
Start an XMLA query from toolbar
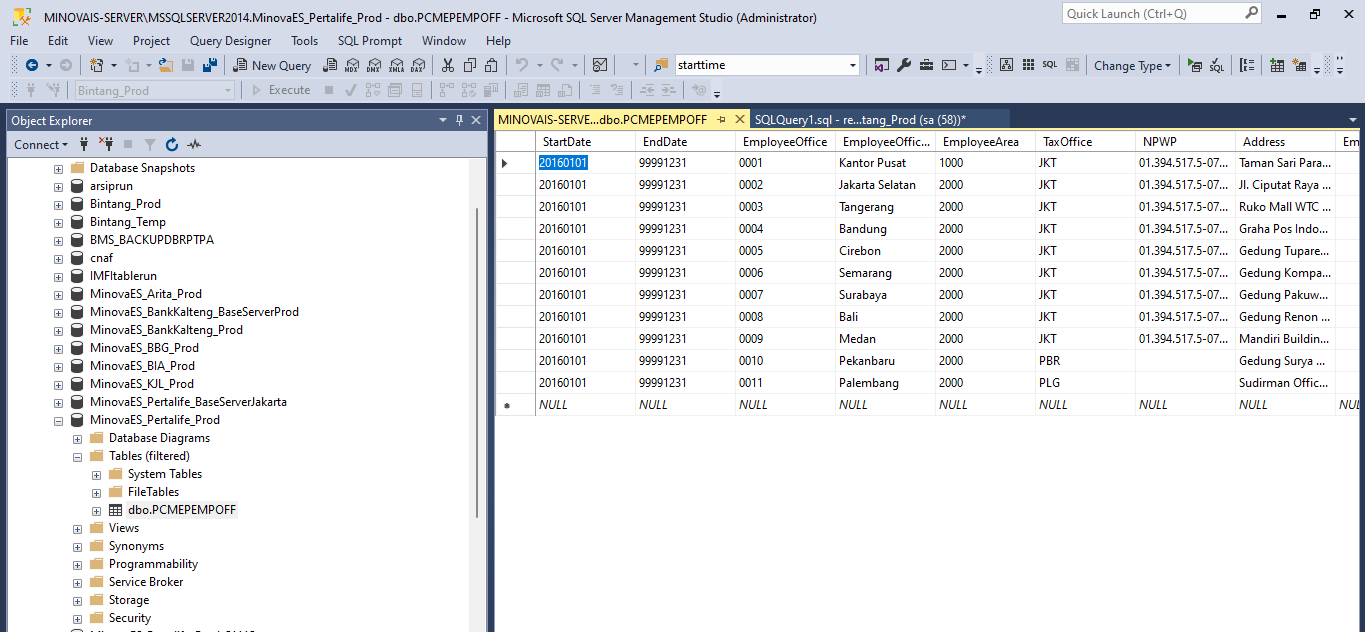(395, 65)
